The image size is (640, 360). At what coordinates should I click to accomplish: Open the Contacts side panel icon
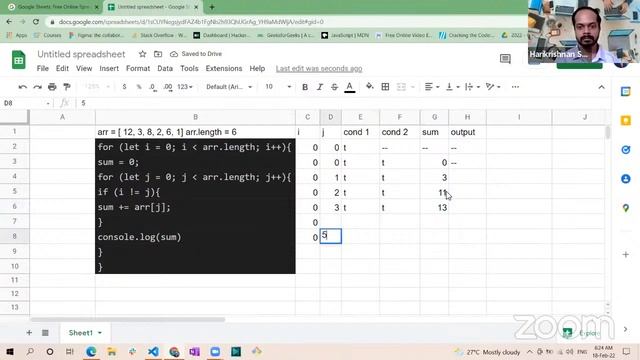(x=625, y=179)
